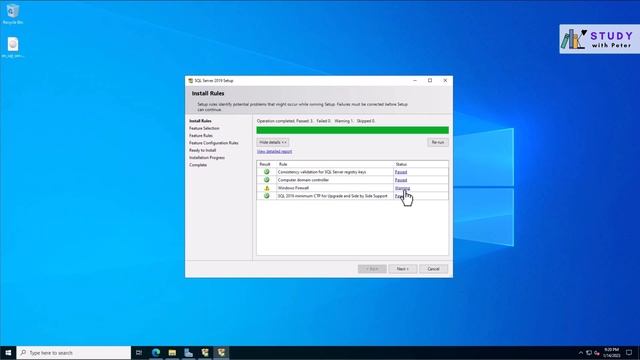Open Passed link for registry keys rule

pos(401,172)
